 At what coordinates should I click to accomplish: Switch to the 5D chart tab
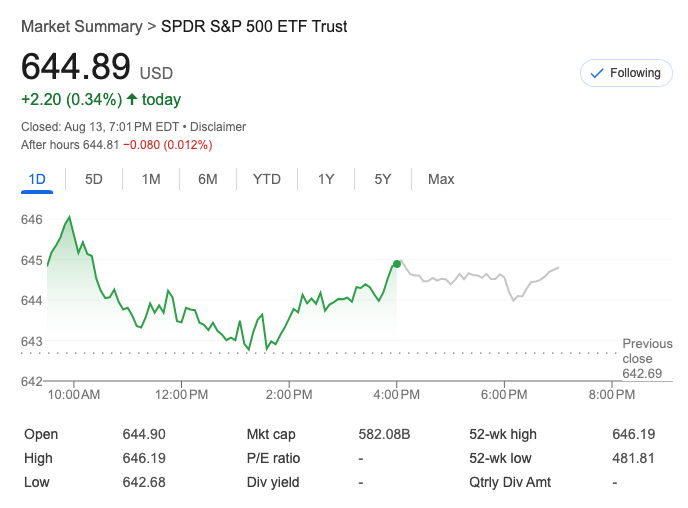pos(94,179)
